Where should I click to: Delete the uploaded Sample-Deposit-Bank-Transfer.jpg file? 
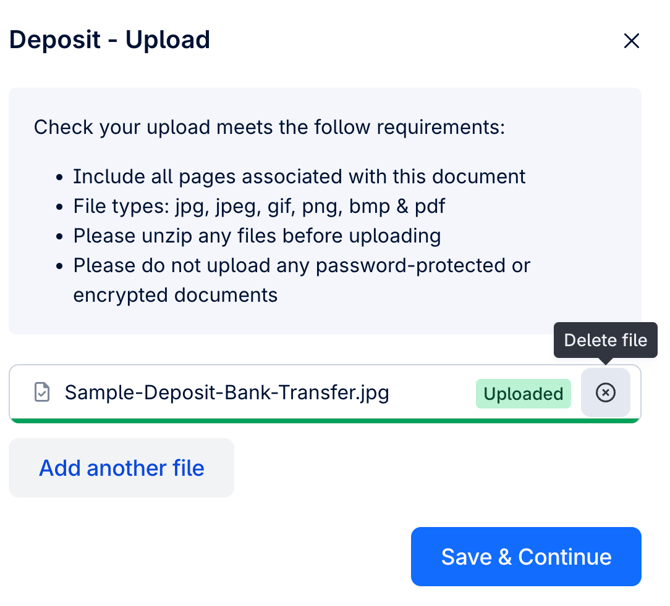[605, 392]
